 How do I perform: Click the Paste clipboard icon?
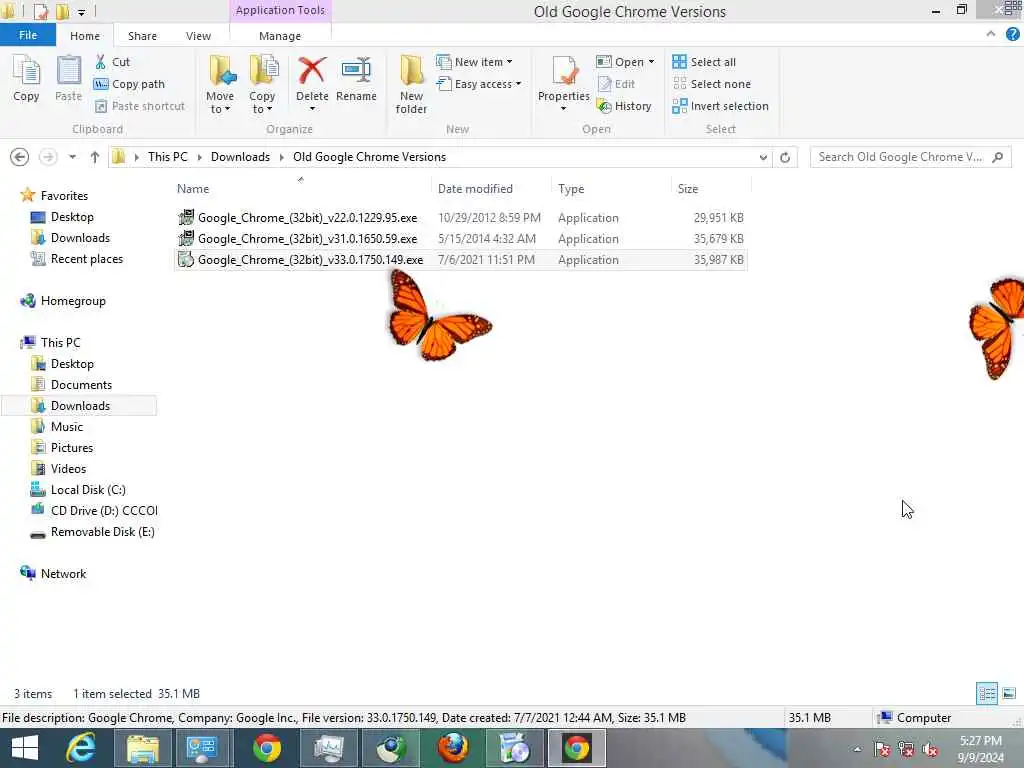pos(68,78)
